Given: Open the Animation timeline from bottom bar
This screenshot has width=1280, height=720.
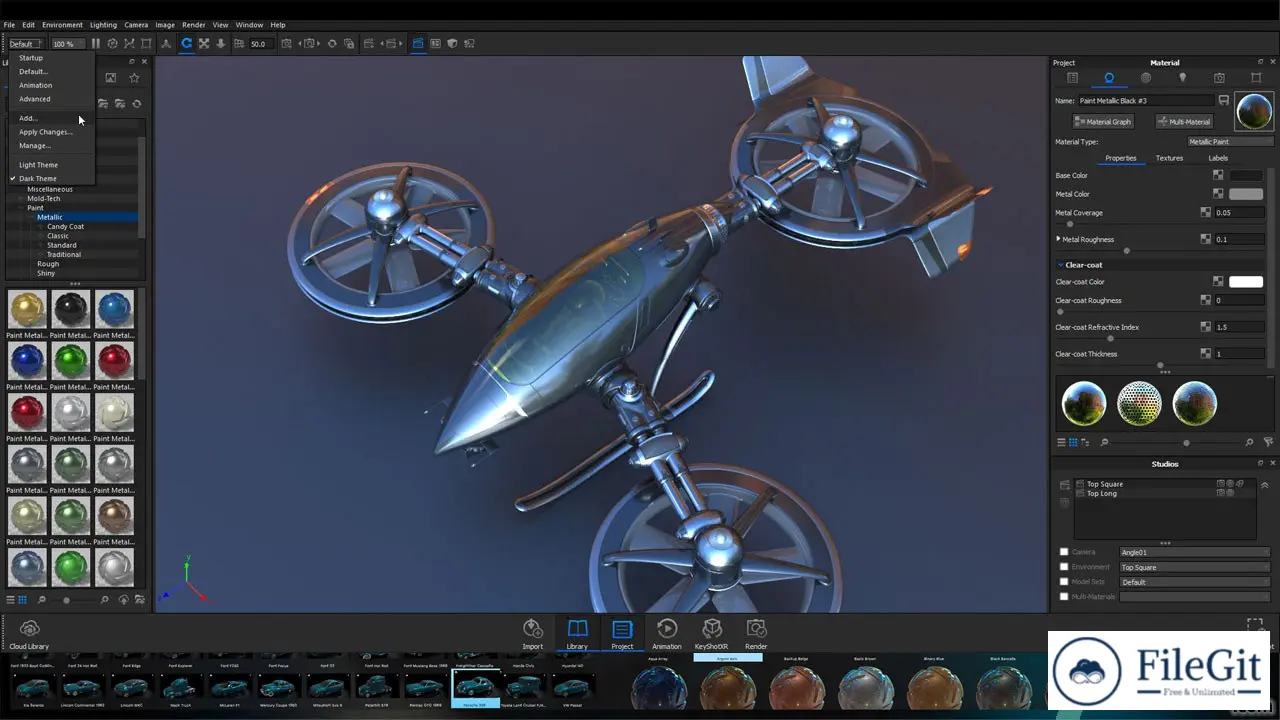Looking at the screenshot, I should (x=667, y=634).
